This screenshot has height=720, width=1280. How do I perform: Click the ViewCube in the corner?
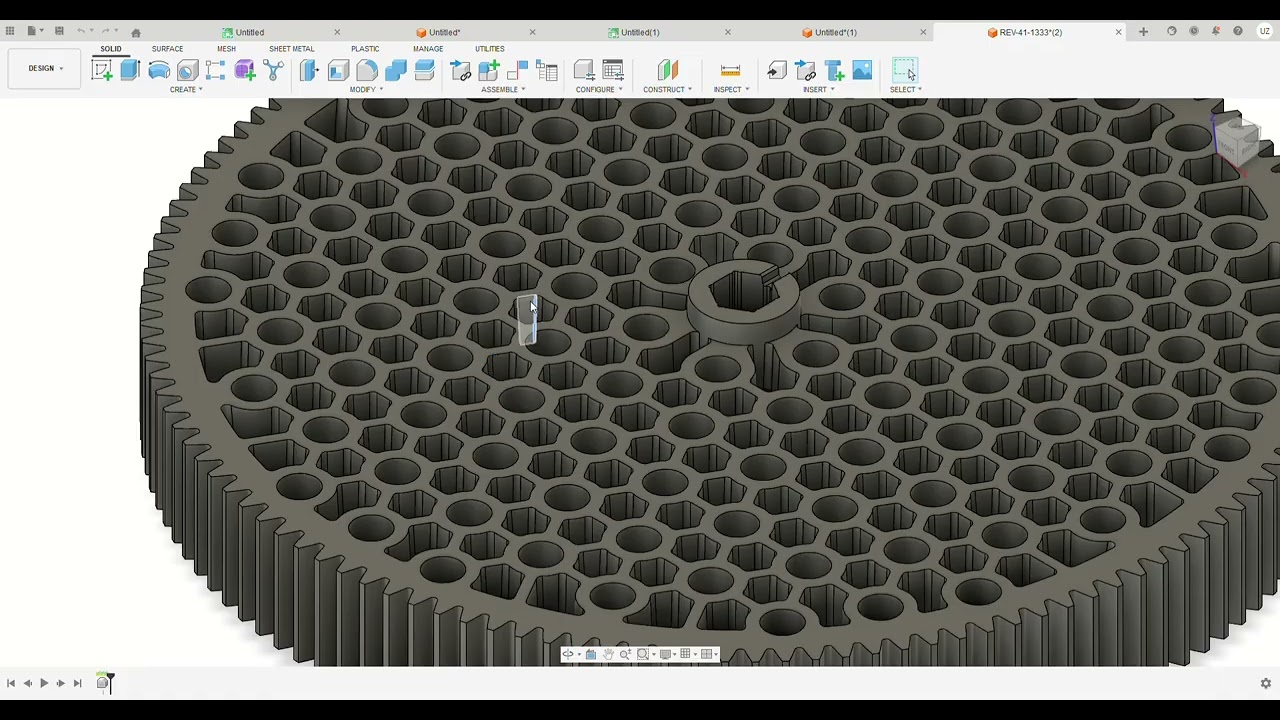1238,143
